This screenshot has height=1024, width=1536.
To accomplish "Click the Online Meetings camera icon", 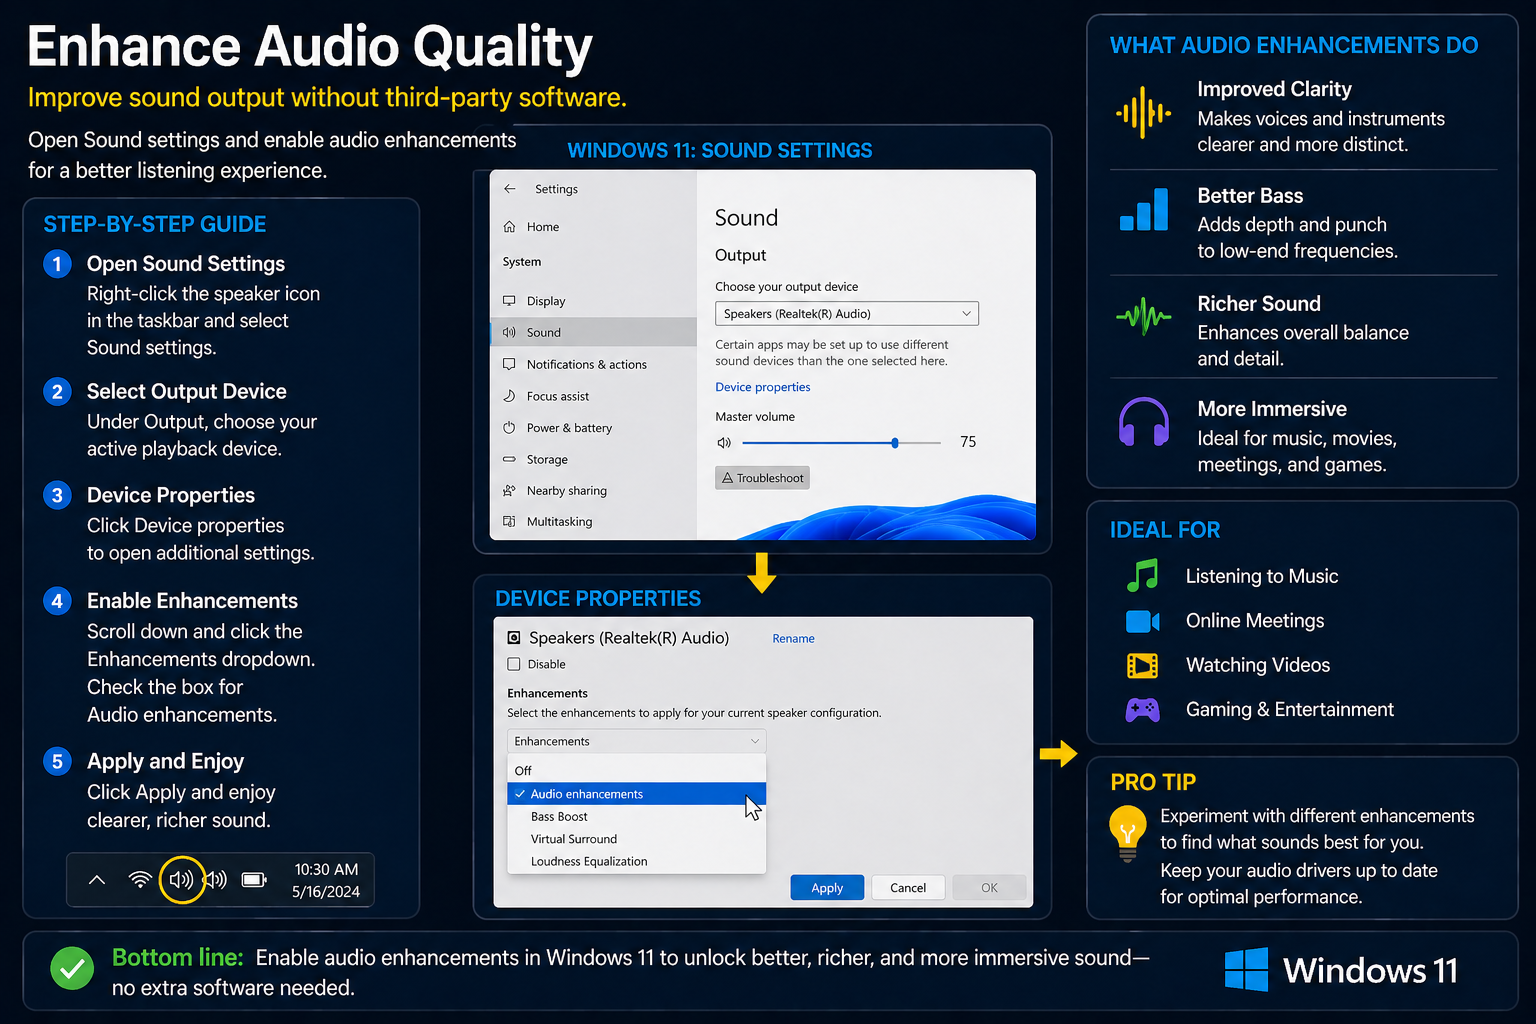I will (1142, 621).
